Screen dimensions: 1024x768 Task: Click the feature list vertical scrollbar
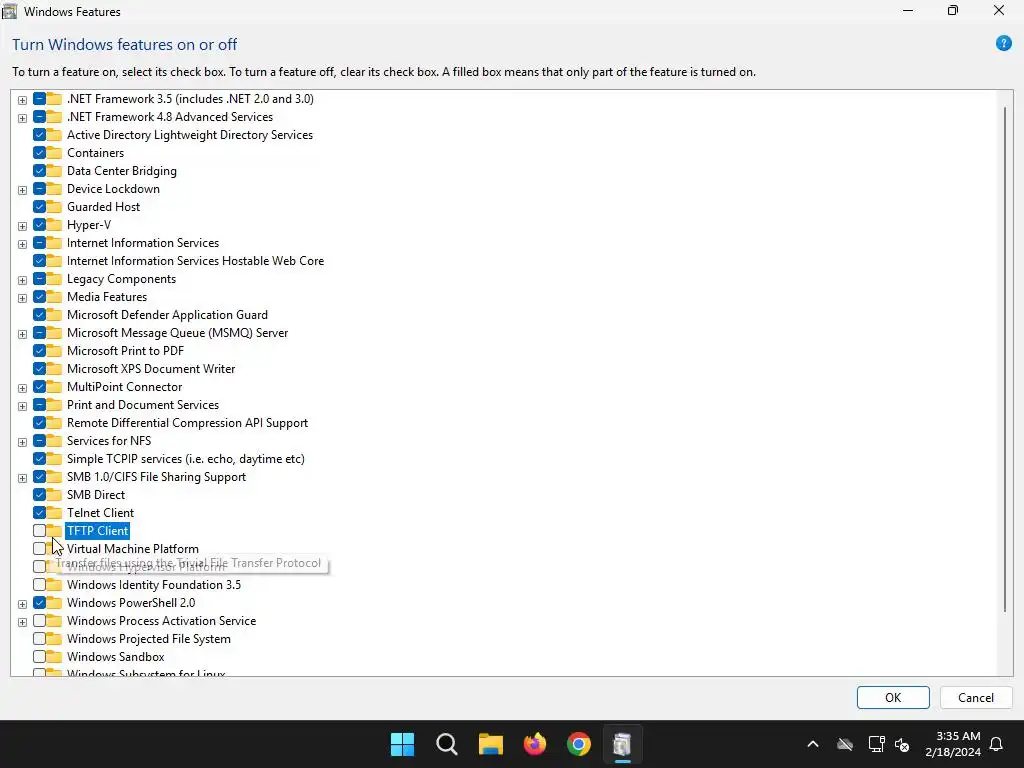pyautogui.click(x=1004, y=359)
